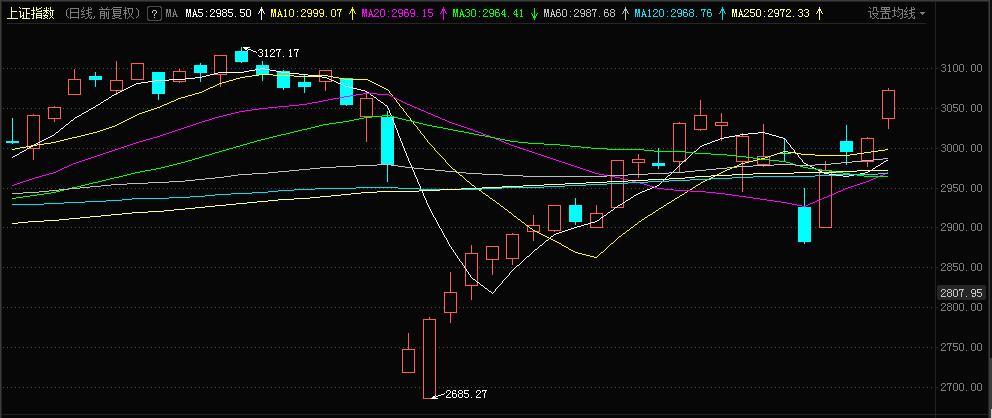Click the 2807.95 price axis tag
Image resolution: width=992 pixels, height=418 pixels.
tap(962, 293)
